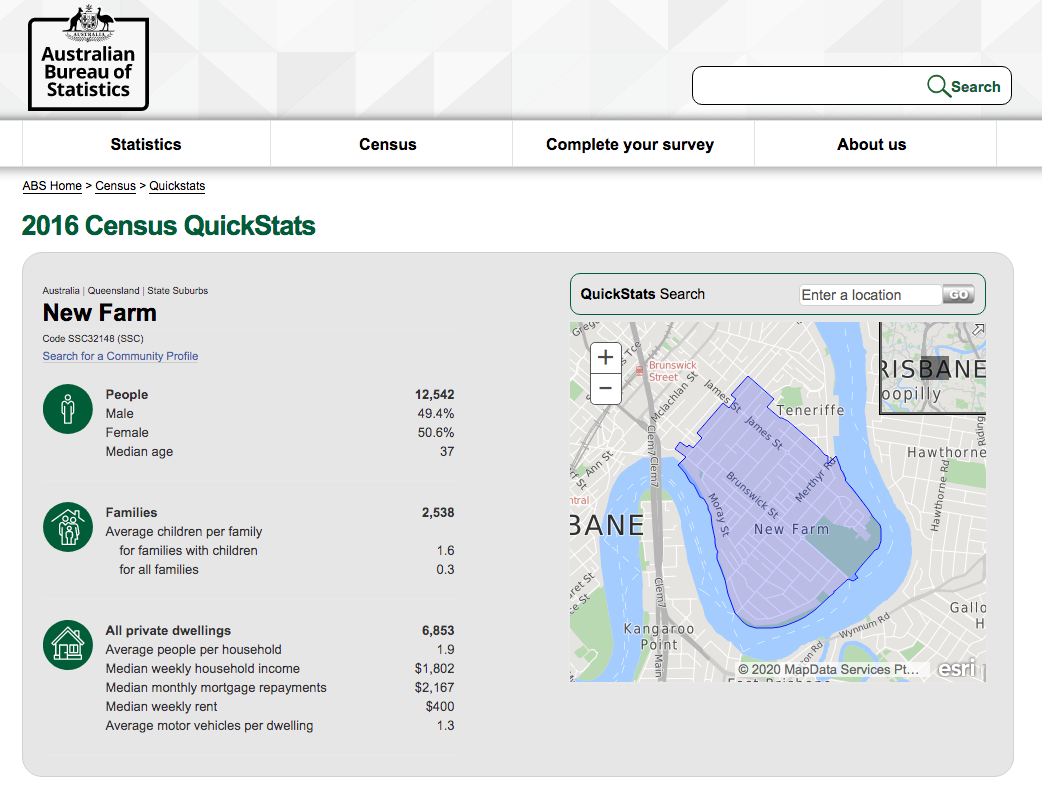This screenshot has width=1042, height=790.
Task: Click the Australian Bureau of Statistics logo
Action: point(88,58)
